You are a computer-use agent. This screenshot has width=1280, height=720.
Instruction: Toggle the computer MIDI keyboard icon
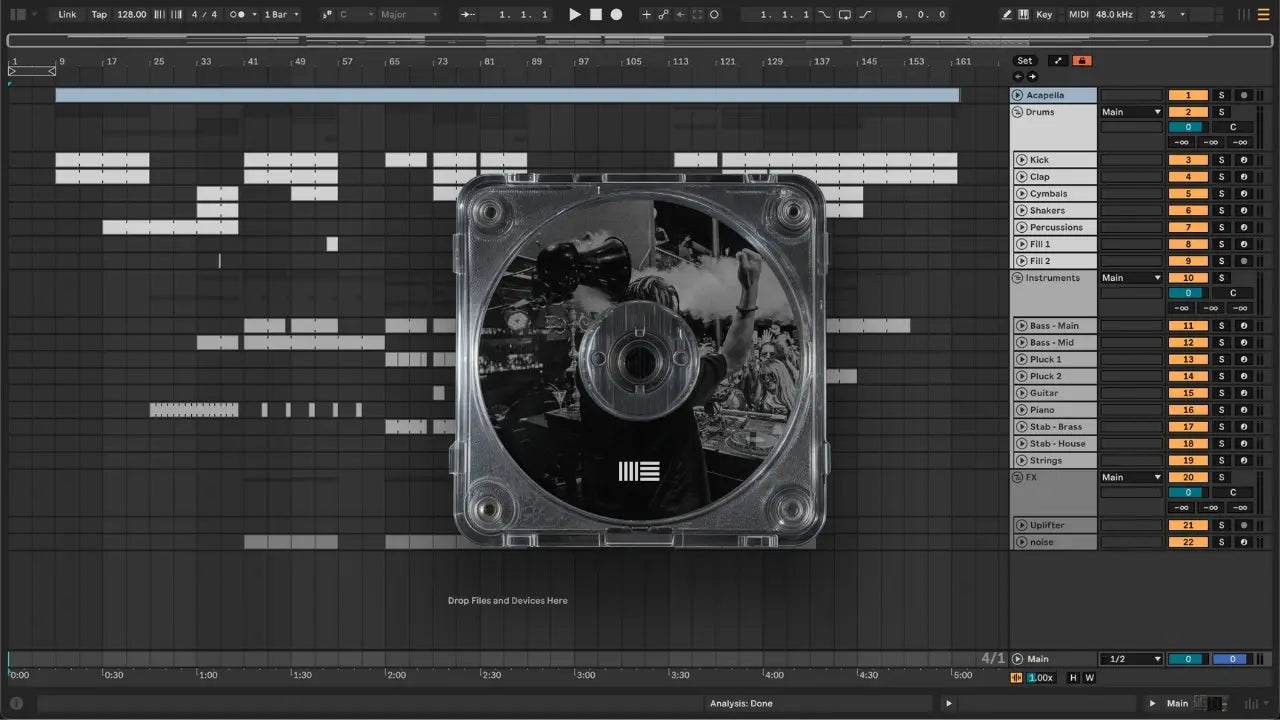pyautogui.click(x=1023, y=15)
